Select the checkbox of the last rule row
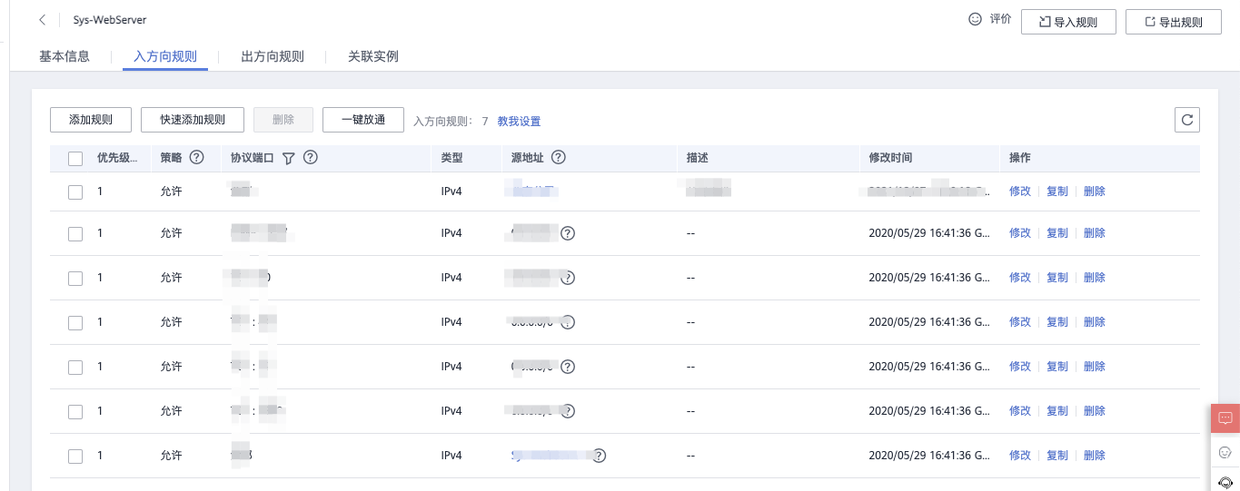Viewport: 1240px width, 491px height. point(75,456)
